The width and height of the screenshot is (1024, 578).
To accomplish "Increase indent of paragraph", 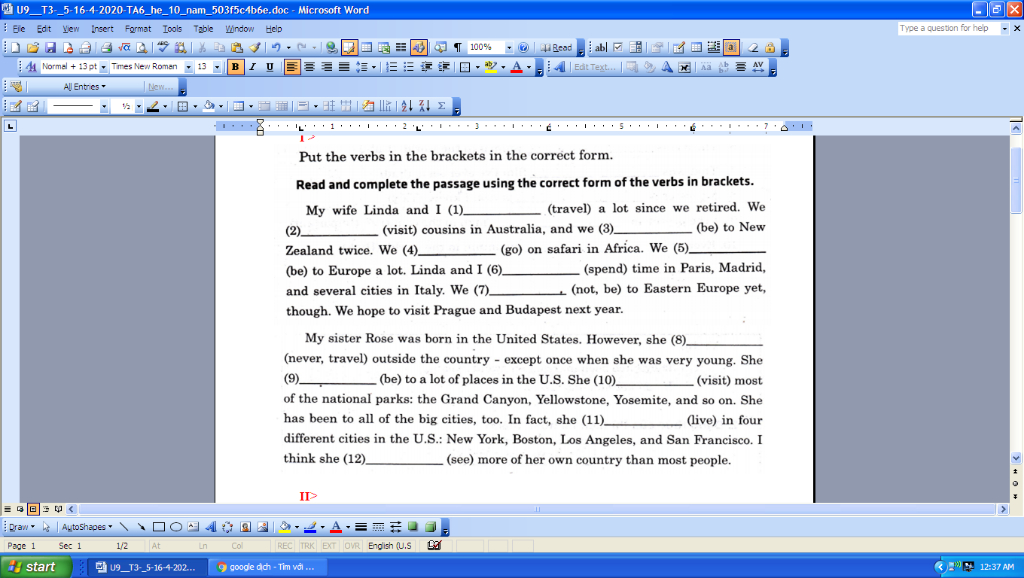I will (443, 67).
